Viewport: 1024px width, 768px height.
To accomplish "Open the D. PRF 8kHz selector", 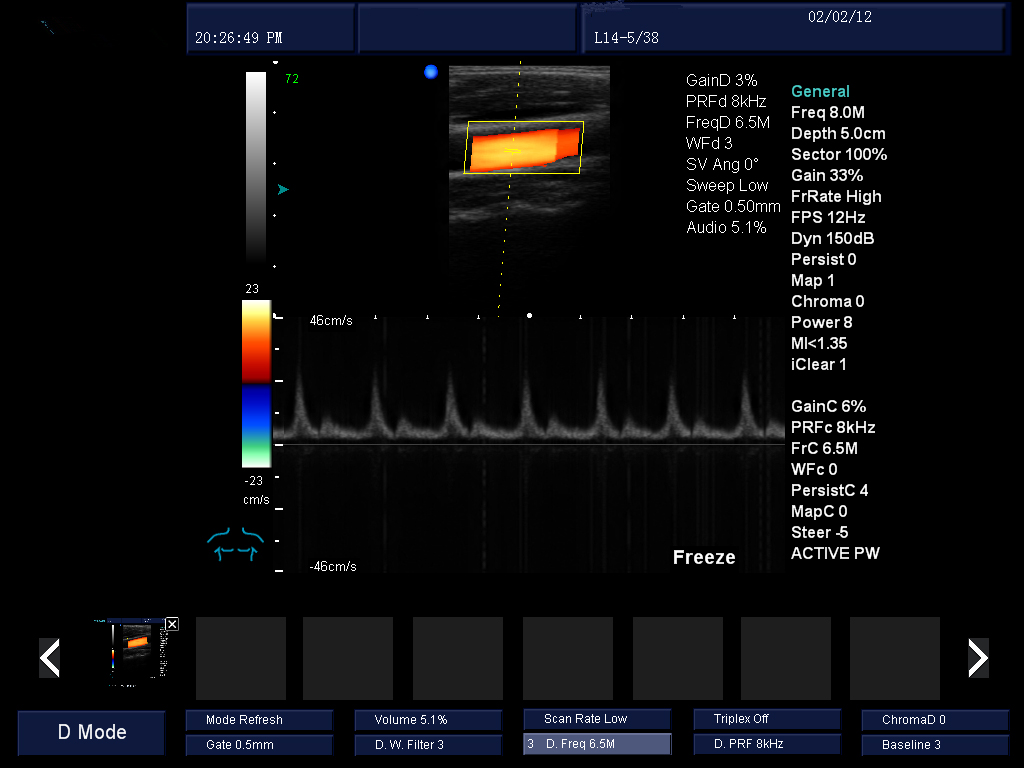I will (767, 745).
